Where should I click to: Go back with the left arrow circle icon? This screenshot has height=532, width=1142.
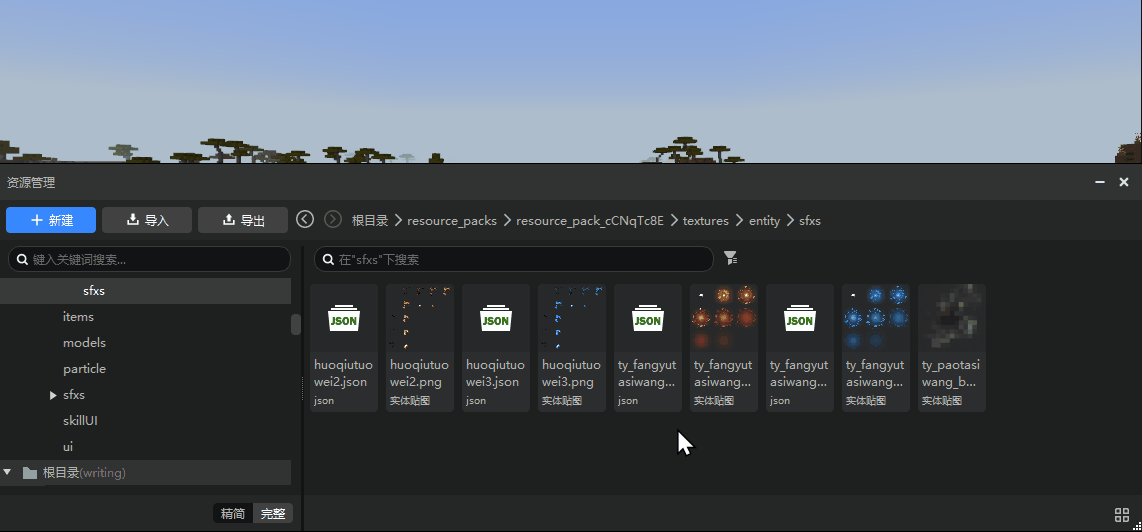(x=305, y=219)
